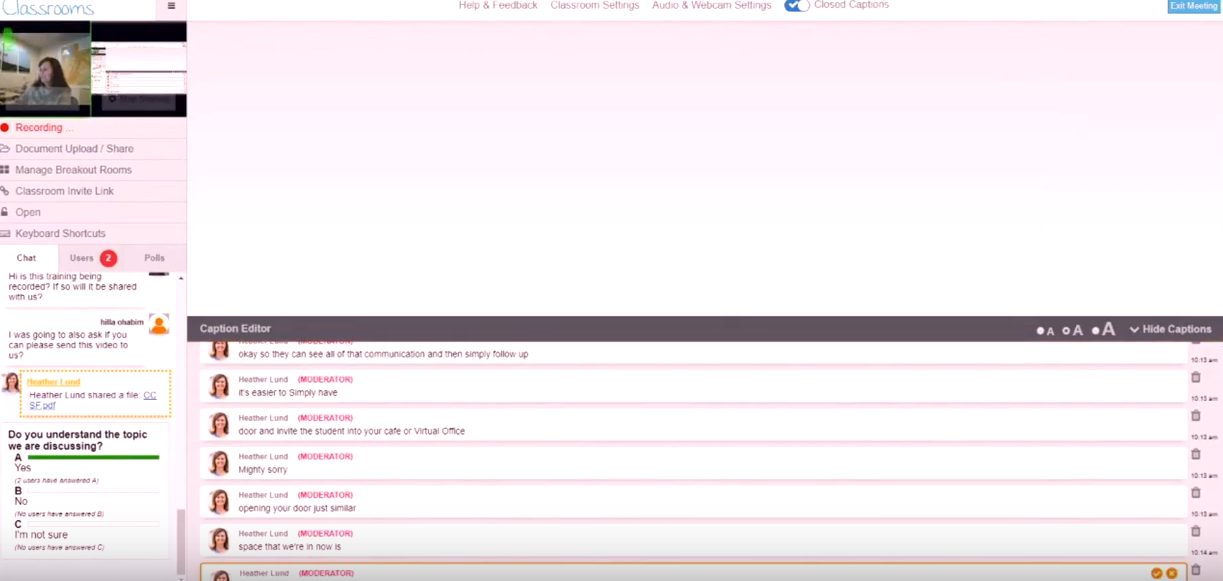This screenshot has width=1223, height=581.
Task: Switch to the Polls tab
Action: 154,258
